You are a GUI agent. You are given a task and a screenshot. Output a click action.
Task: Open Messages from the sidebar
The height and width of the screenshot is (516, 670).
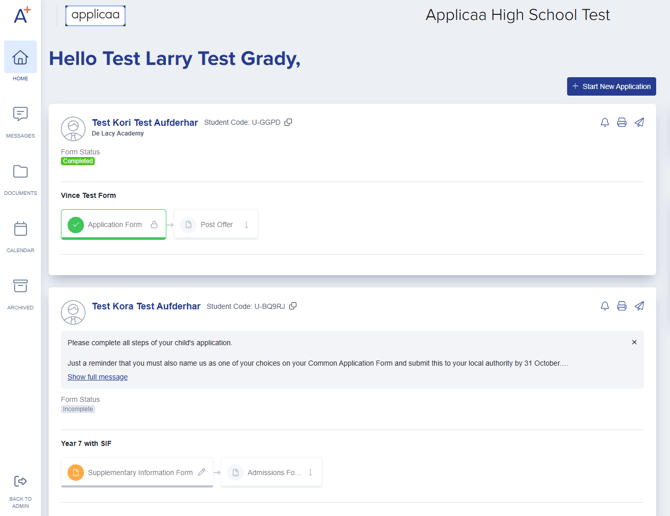click(20, 119)
